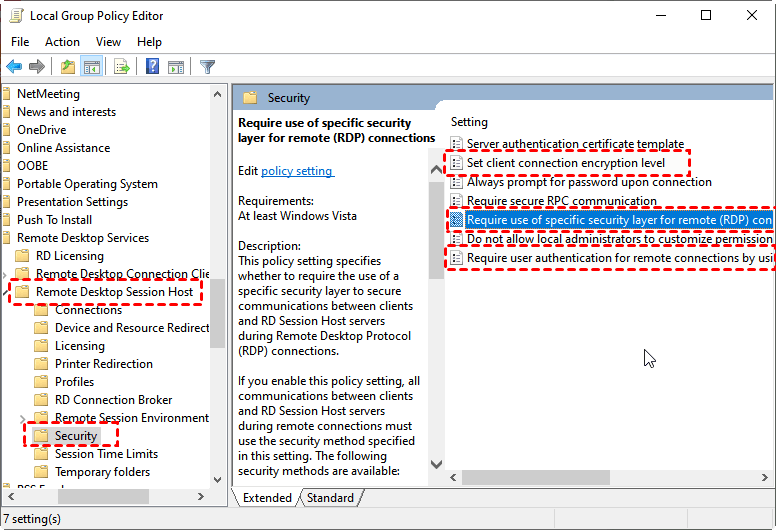Click the Filter funnel toolbar icon
Viewport: 776px width, 530px height.
[x=207, y=66]
